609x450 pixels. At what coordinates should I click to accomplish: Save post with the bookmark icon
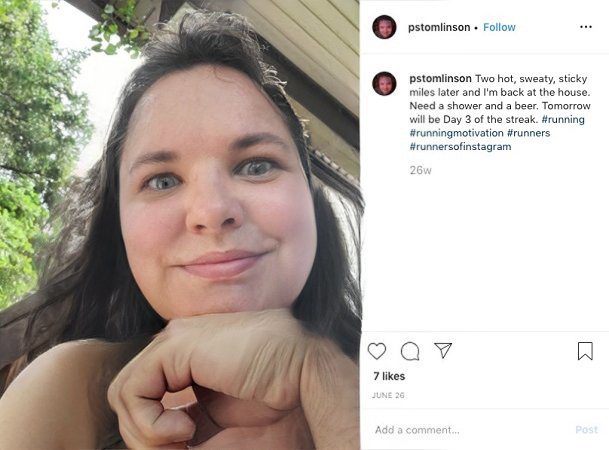585,351
